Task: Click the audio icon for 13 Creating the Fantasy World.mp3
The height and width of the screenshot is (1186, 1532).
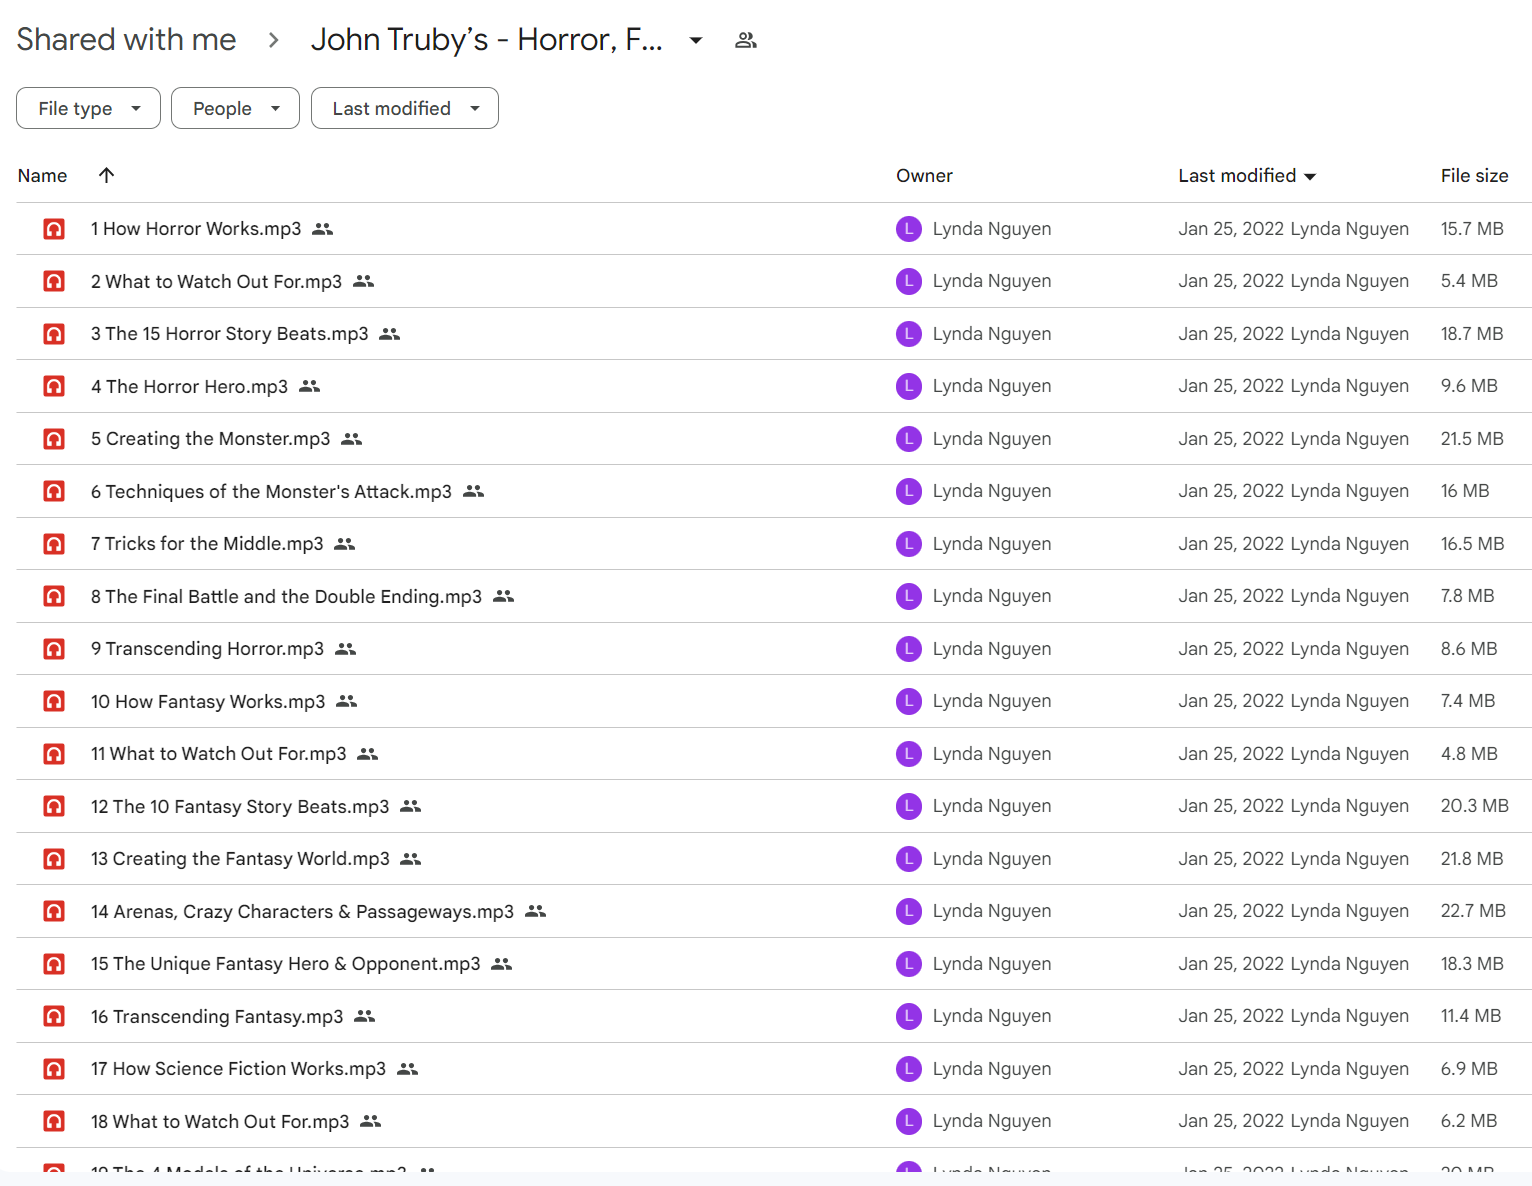Action: click(54, 859)
